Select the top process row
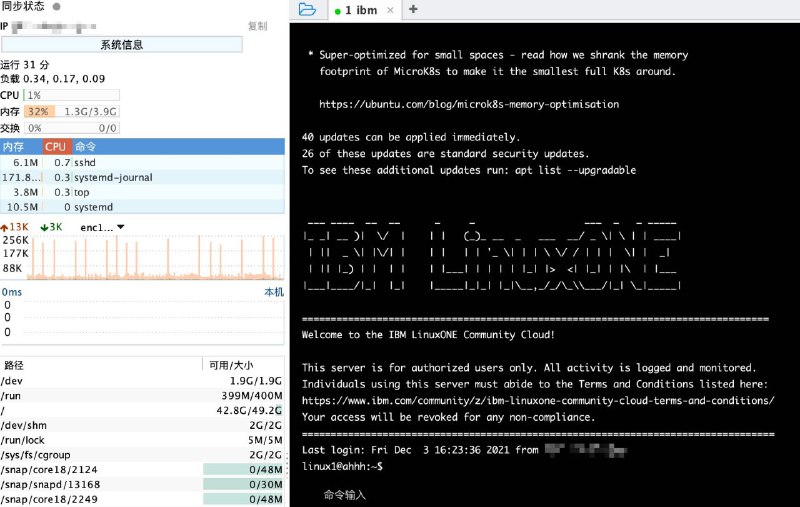This screenshot has width=800, height=507. [x=142, y=192]
